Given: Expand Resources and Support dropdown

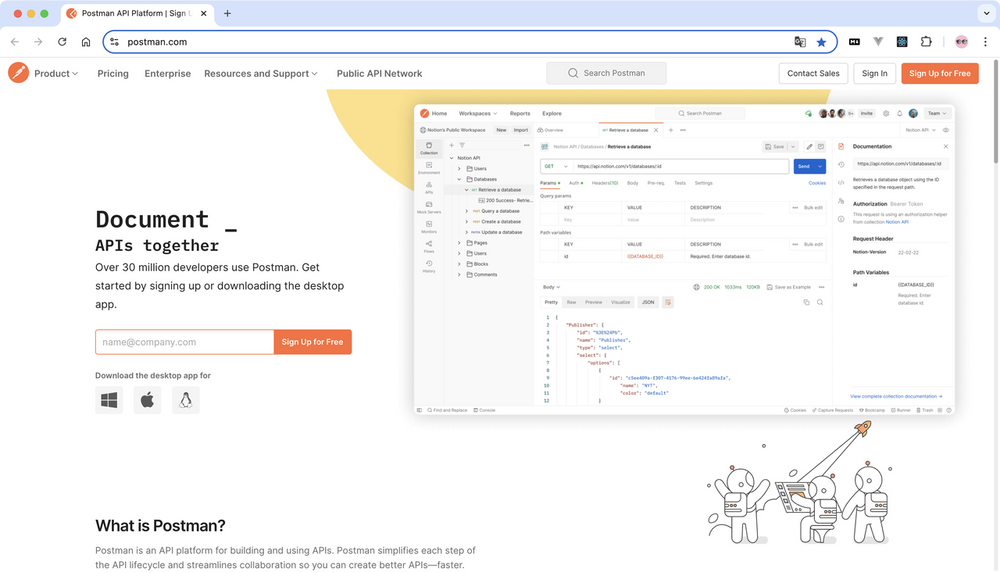Looking at the screenshot, I should pyautogui.click(x=260, y=73).
